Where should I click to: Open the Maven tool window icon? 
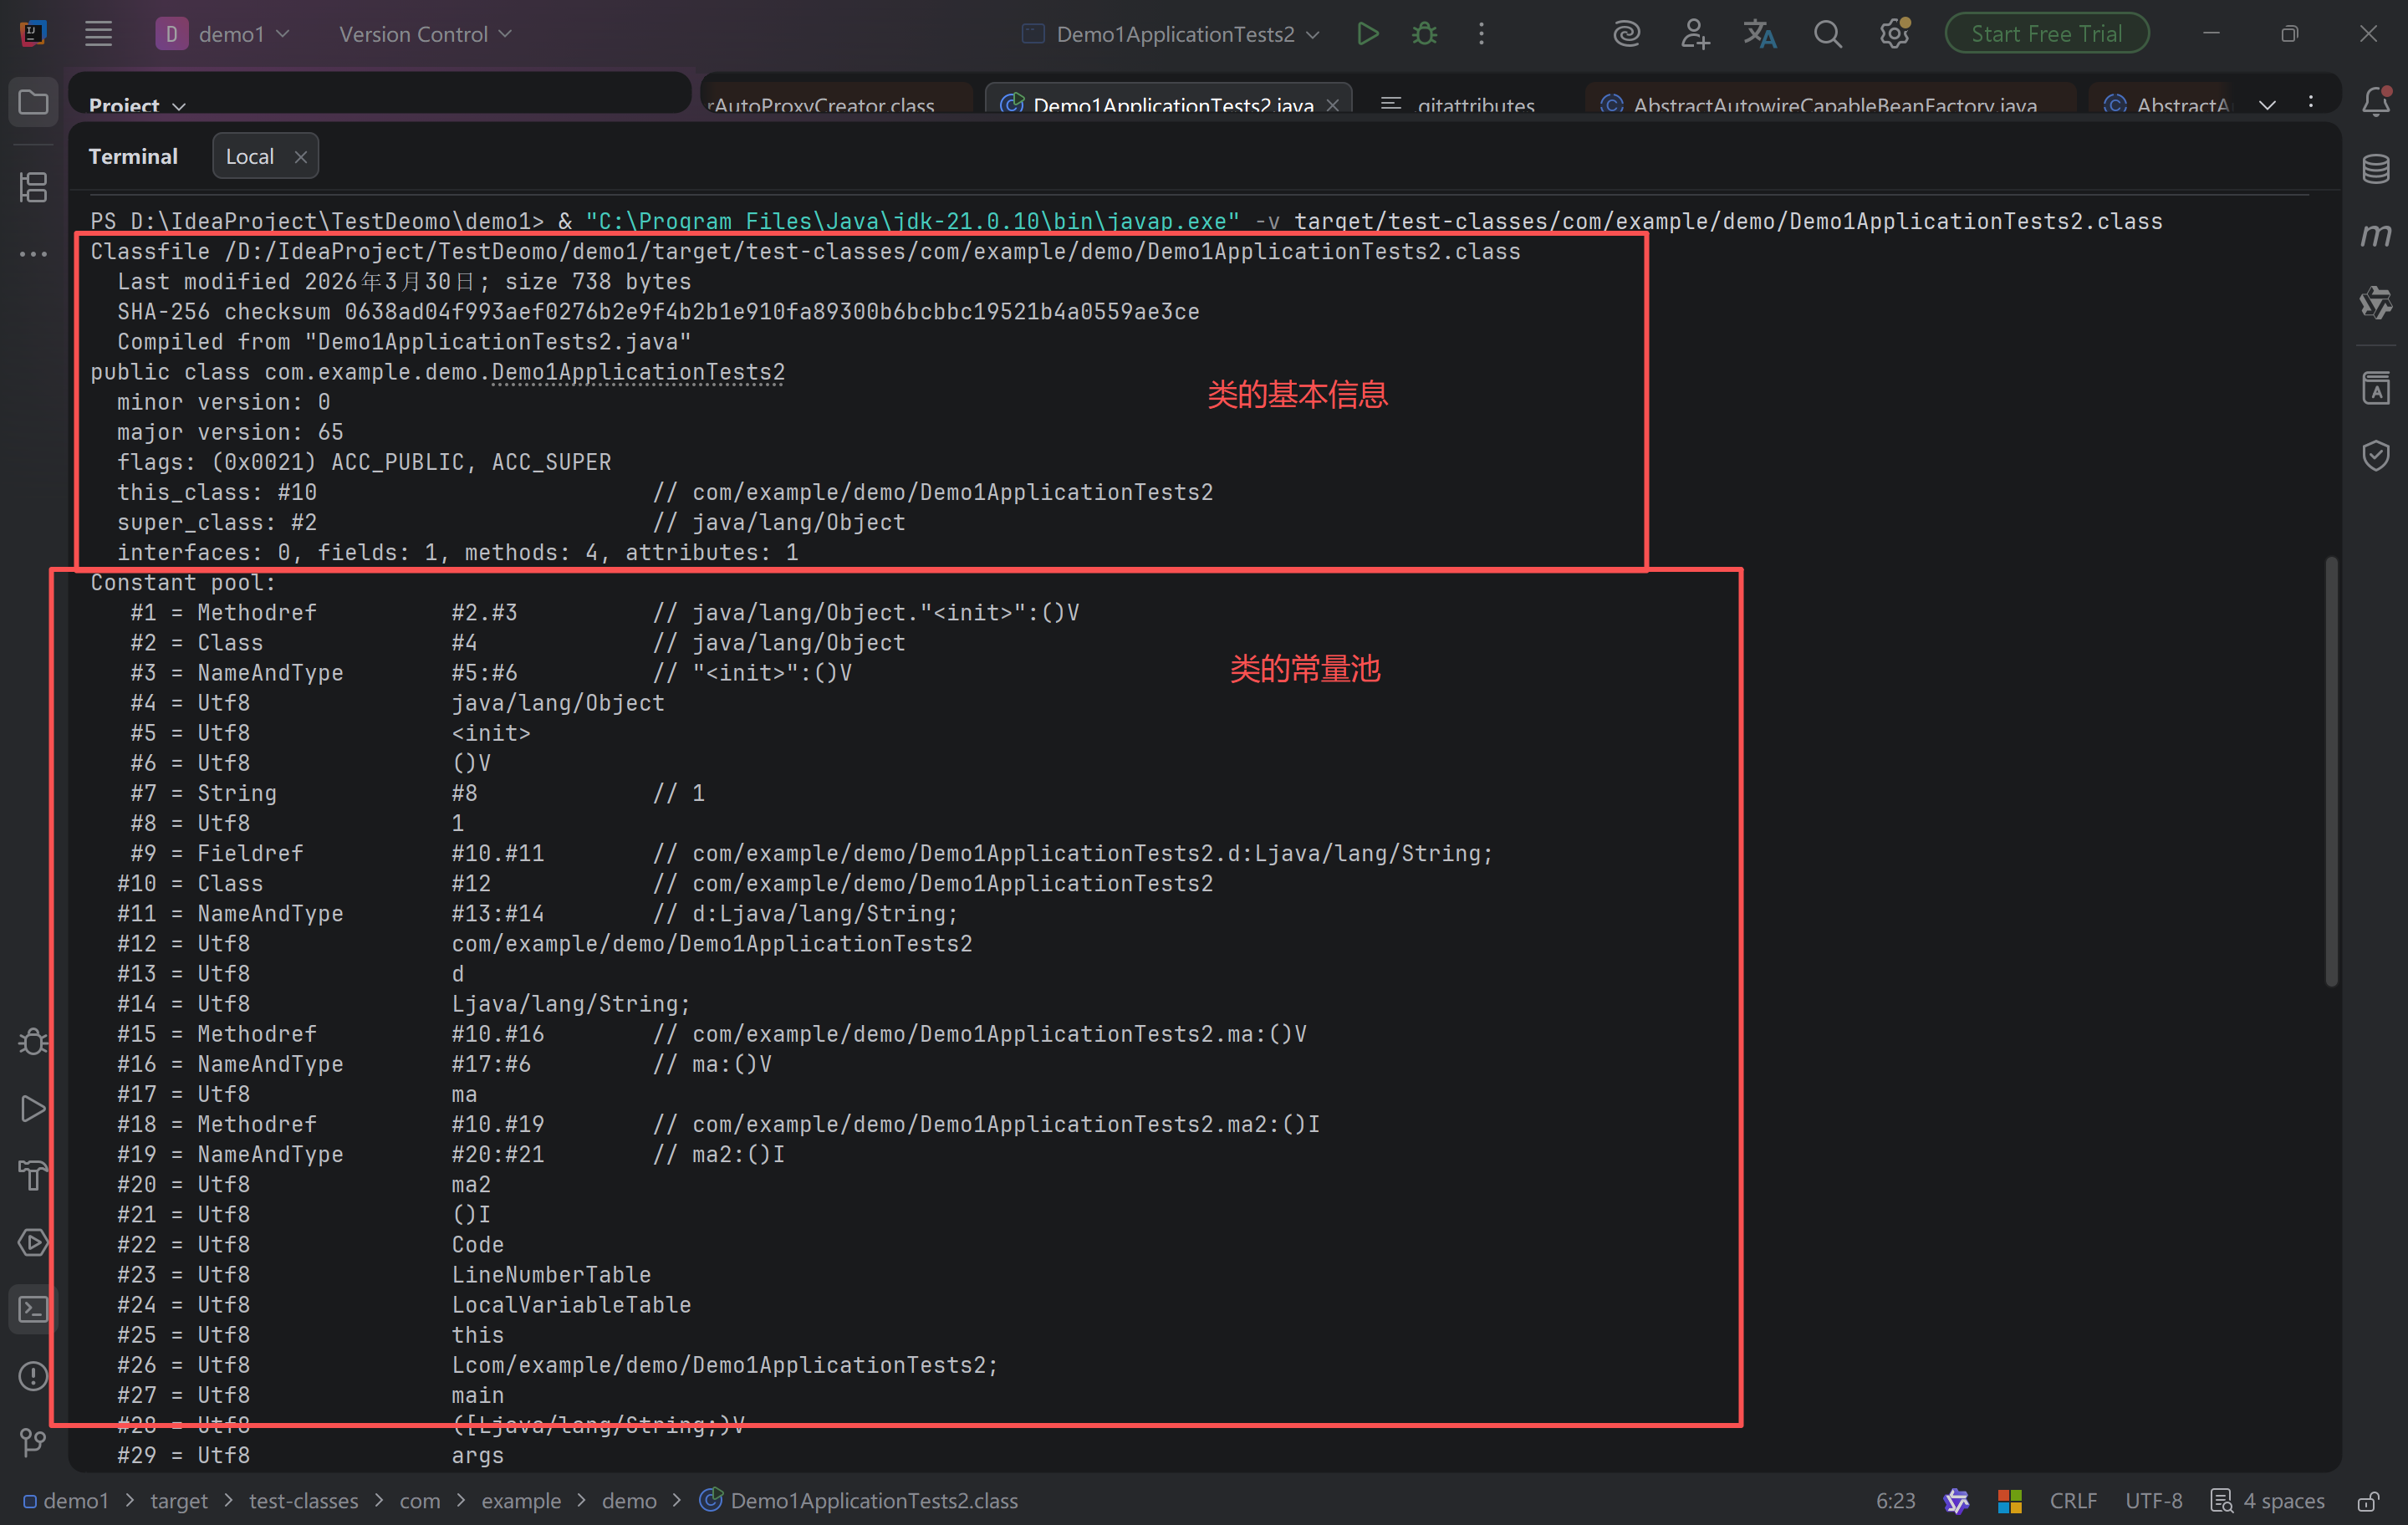[x=2376, y=235]
